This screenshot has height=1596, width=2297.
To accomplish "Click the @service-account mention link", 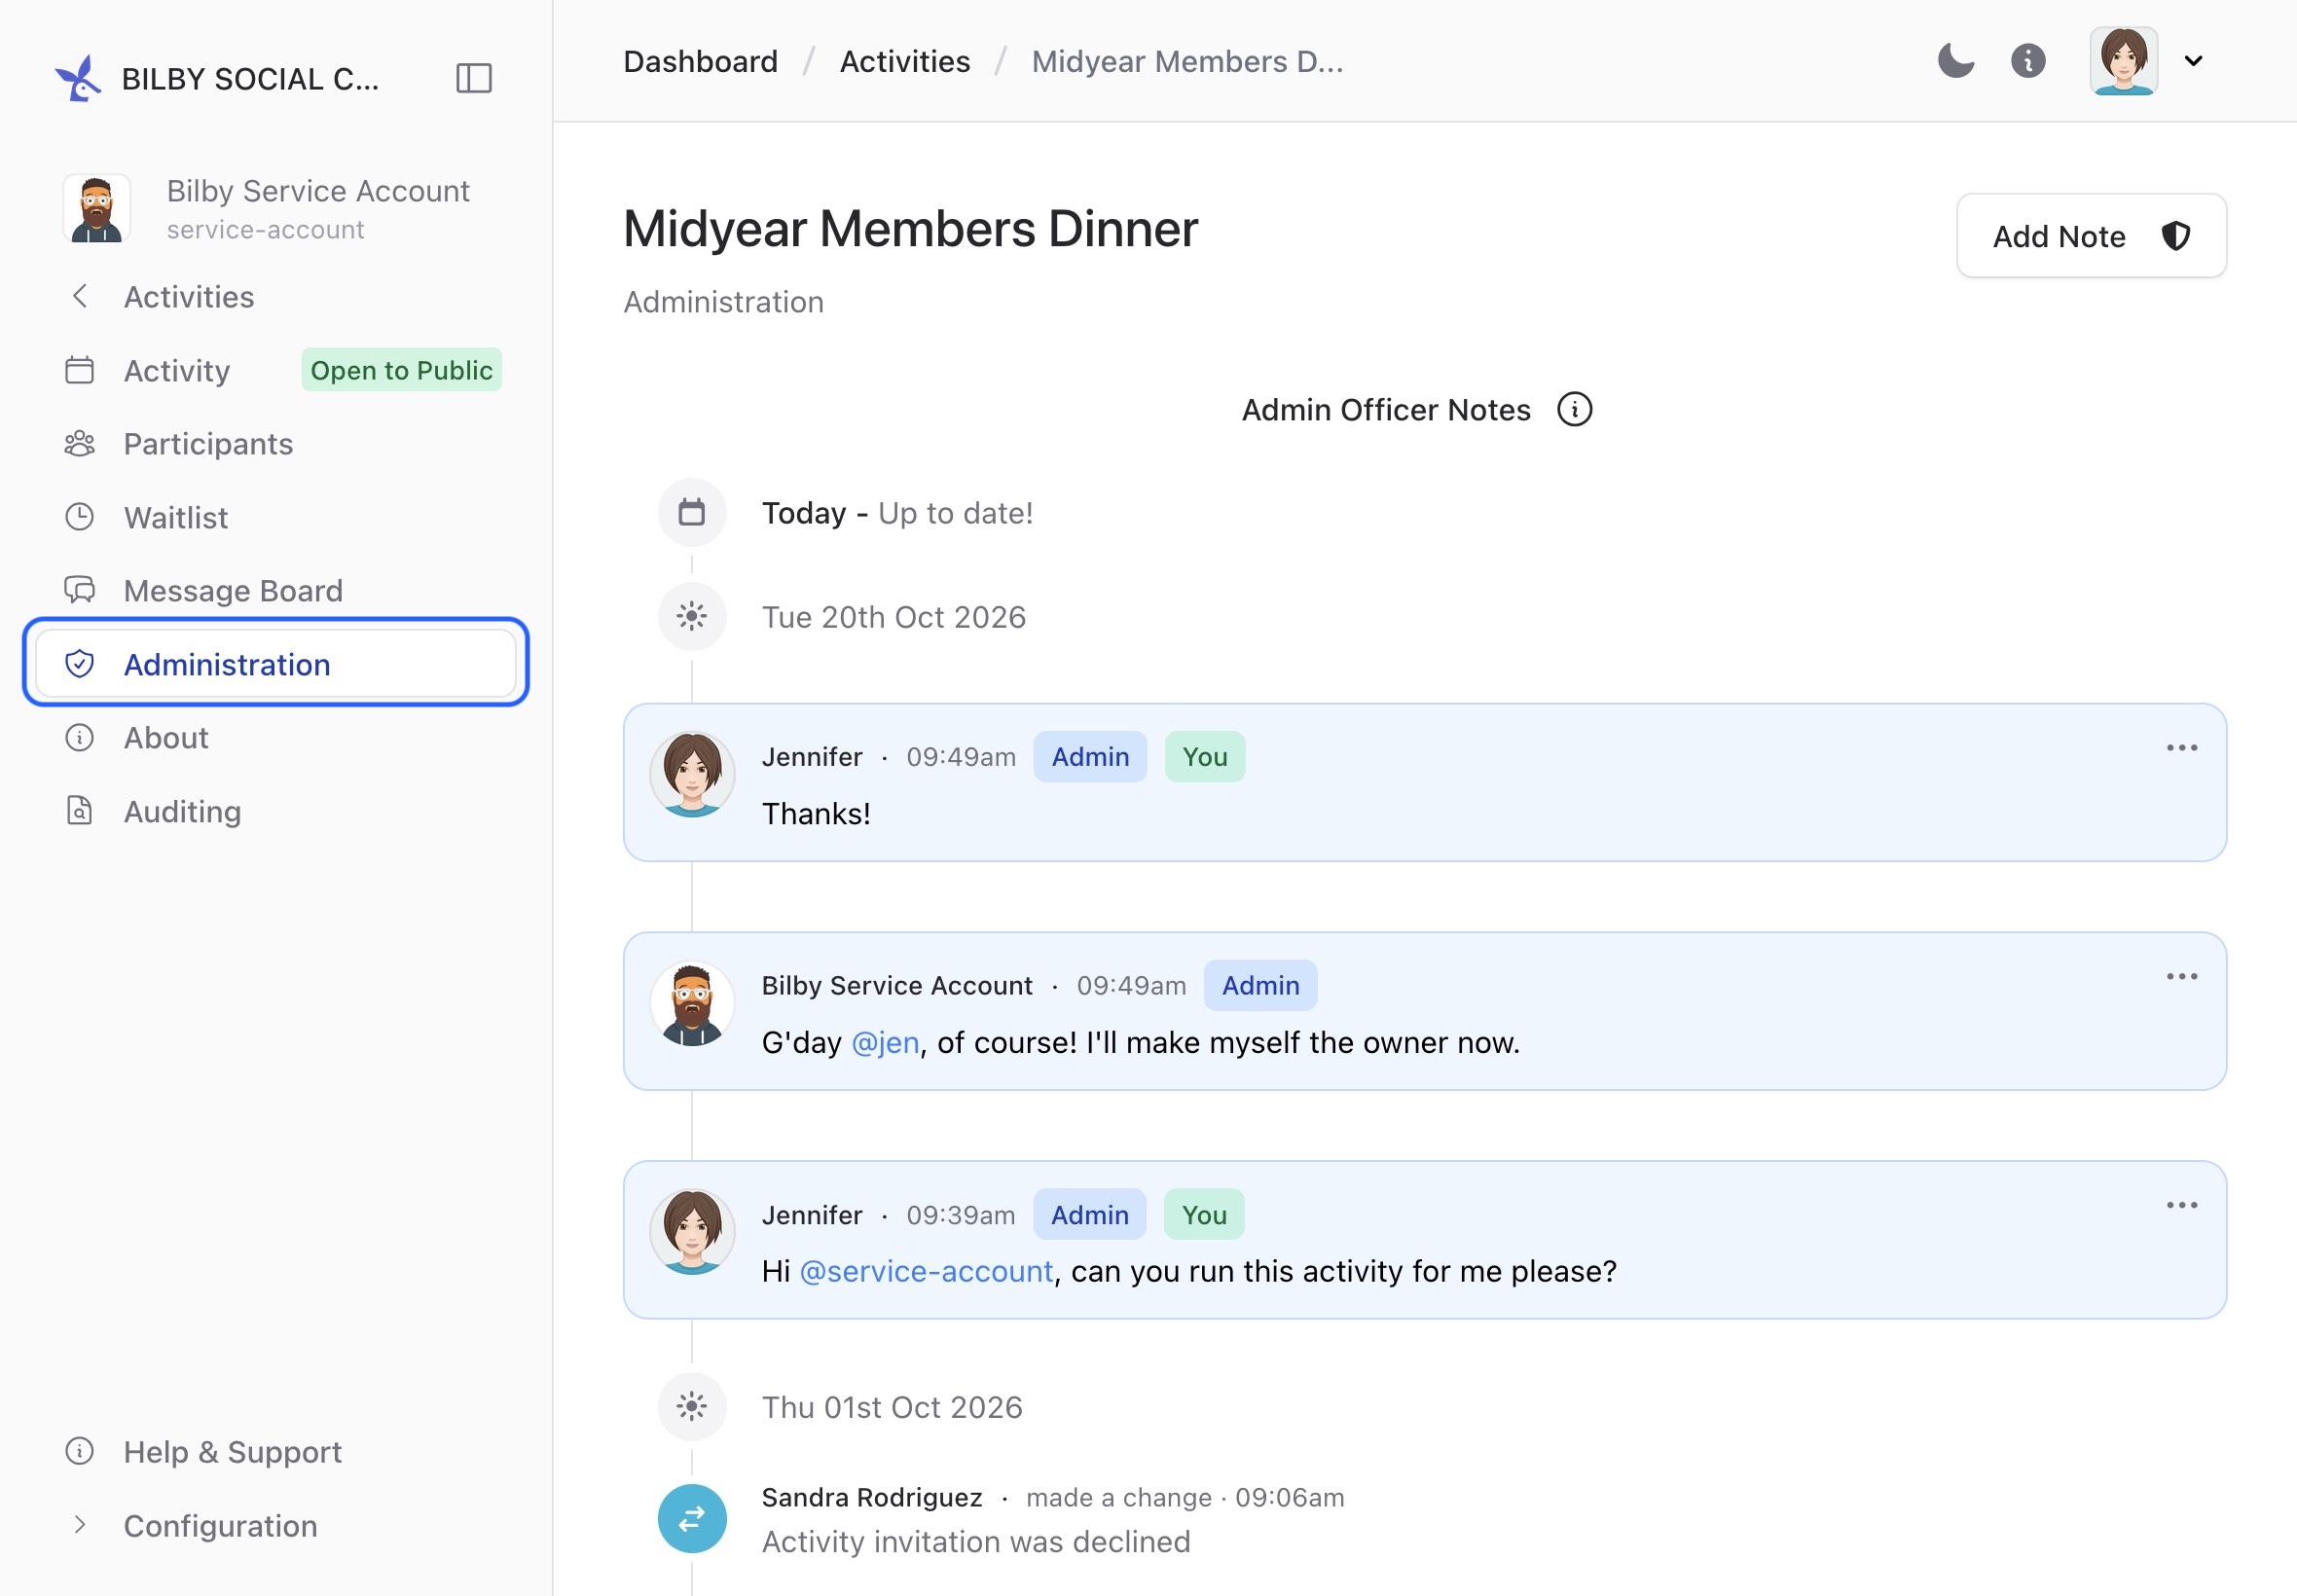I will 926,1272.
